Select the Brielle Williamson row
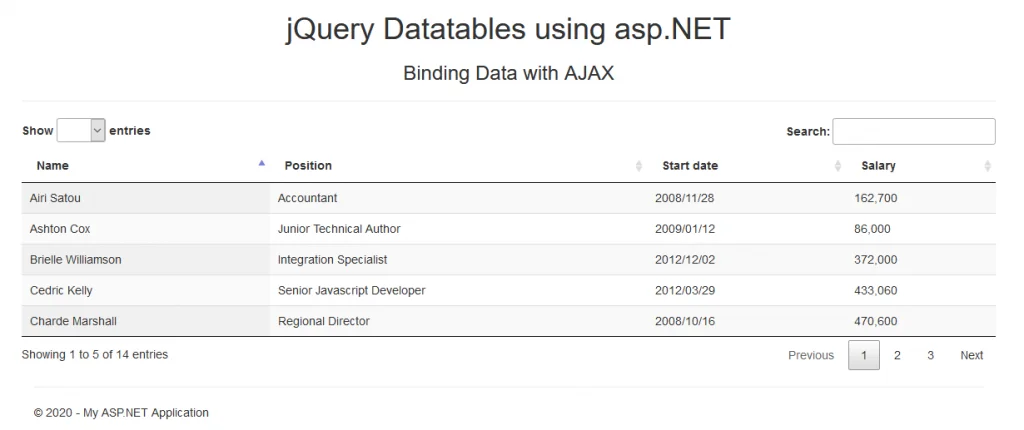The image size is (1024, 430). 76,260
